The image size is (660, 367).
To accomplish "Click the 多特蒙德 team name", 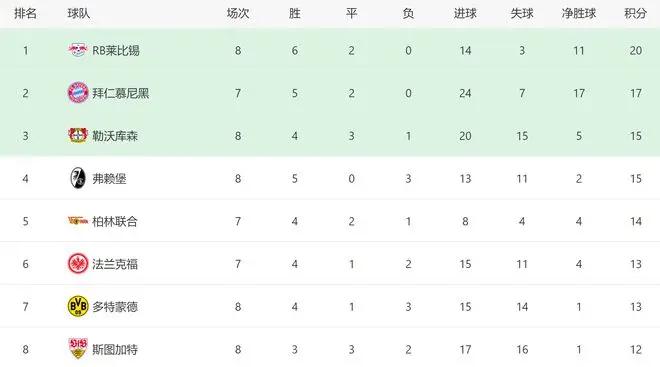I will (115, 306).
